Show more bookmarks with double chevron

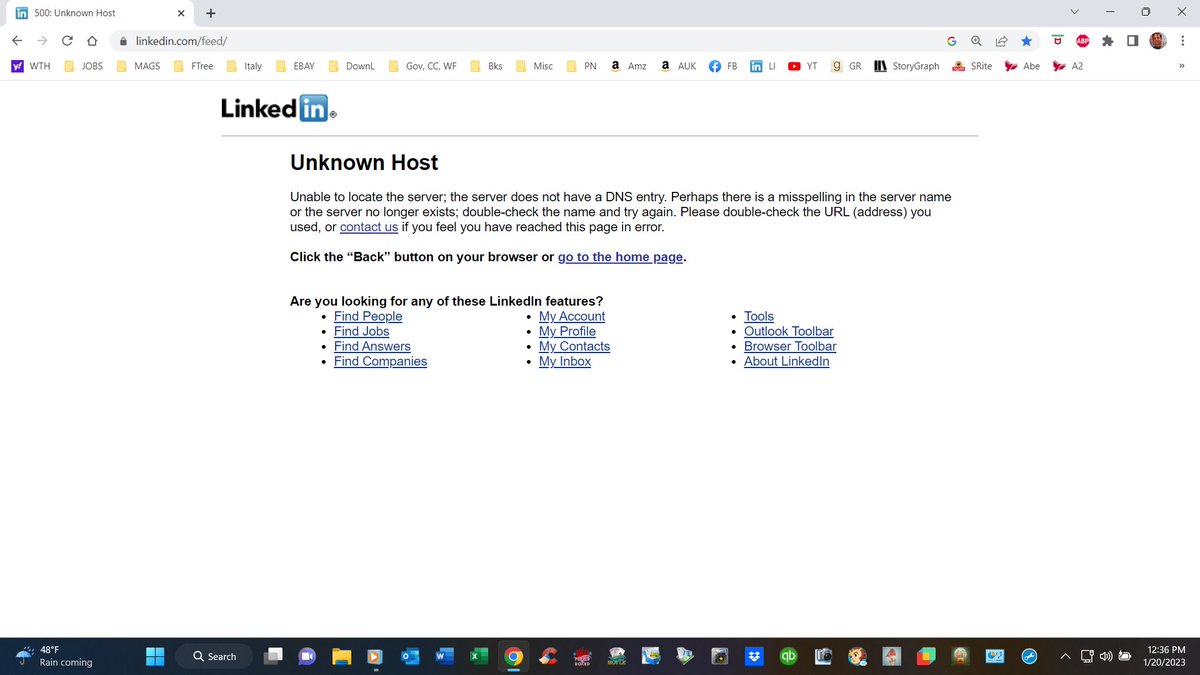coord(1182,66)
